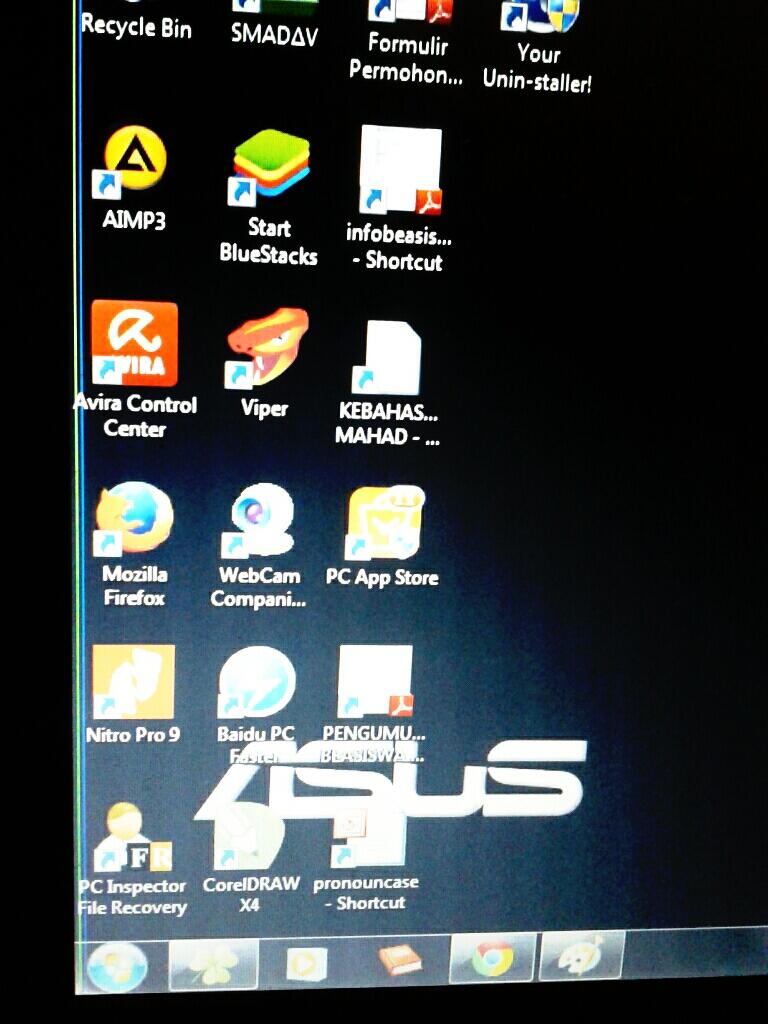This screenshot has height=1024, width=768.
Task: Select the Recycle Bin label
Action: [x=136, y=27]
